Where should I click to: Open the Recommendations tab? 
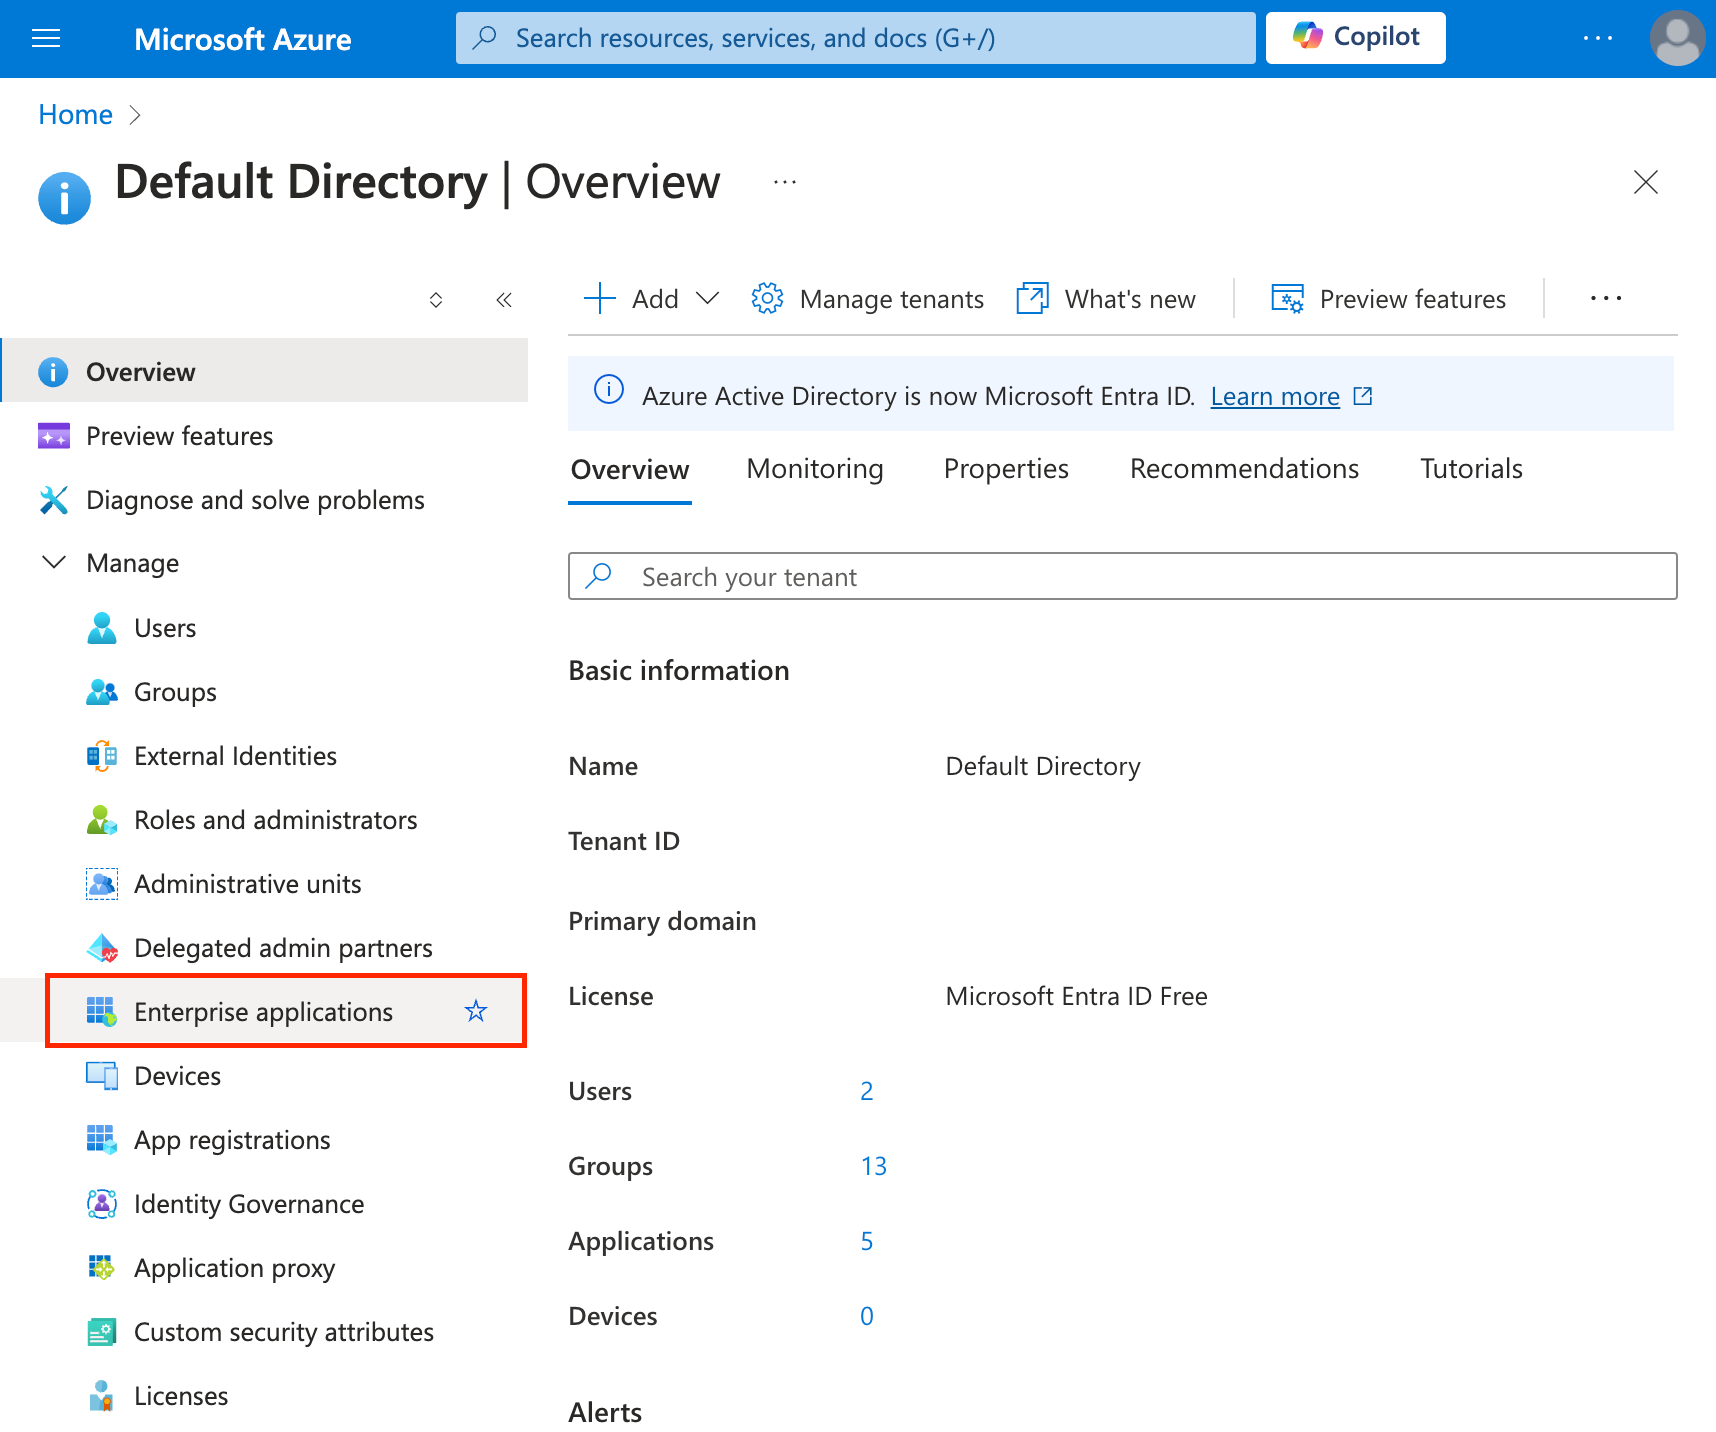[1244, 469]
